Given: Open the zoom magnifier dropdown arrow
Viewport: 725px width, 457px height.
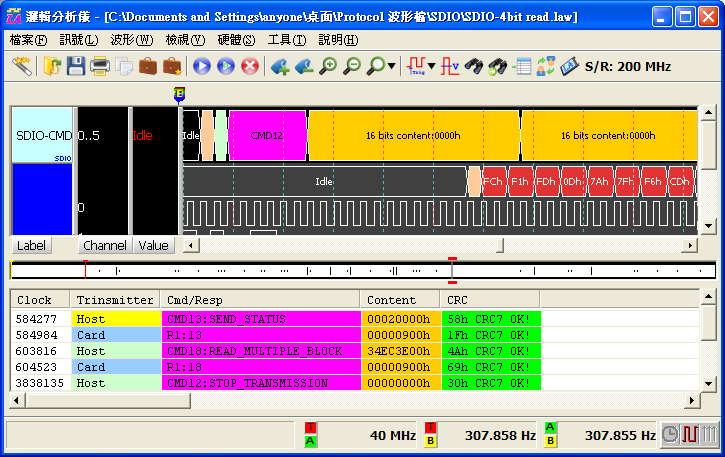Looking at the screenshot, I should pyautogui.click(x=391, y=66).
